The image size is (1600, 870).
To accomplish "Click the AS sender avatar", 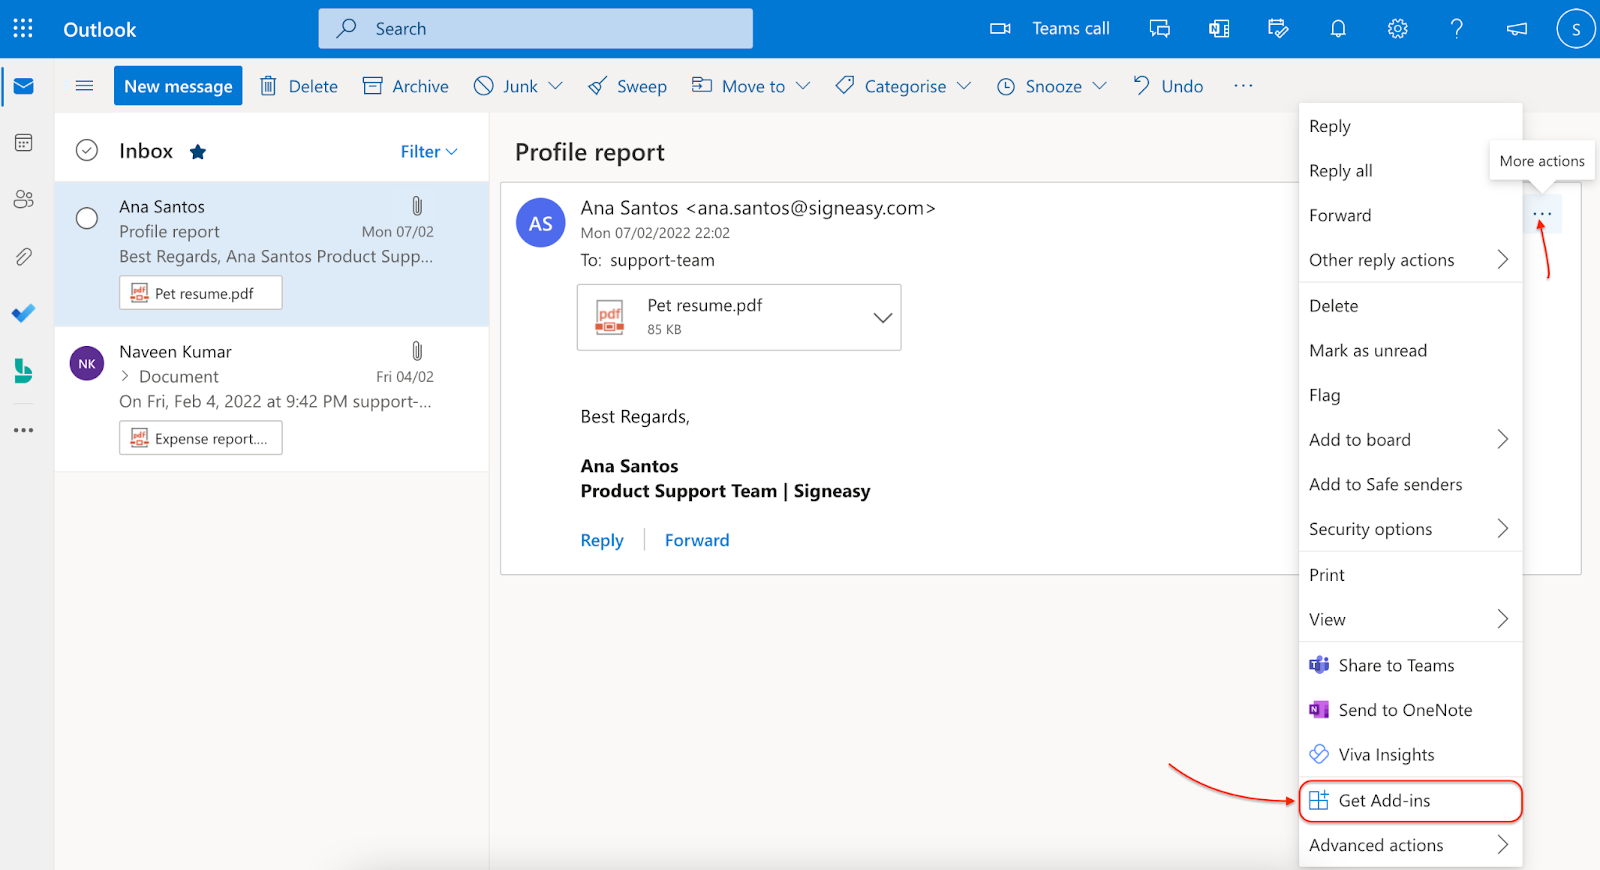I will click(x=540, y=223).
